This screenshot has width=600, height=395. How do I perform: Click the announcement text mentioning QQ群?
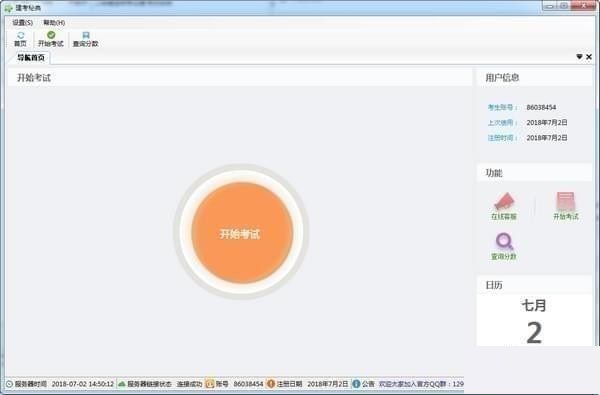tap(421, 384)
